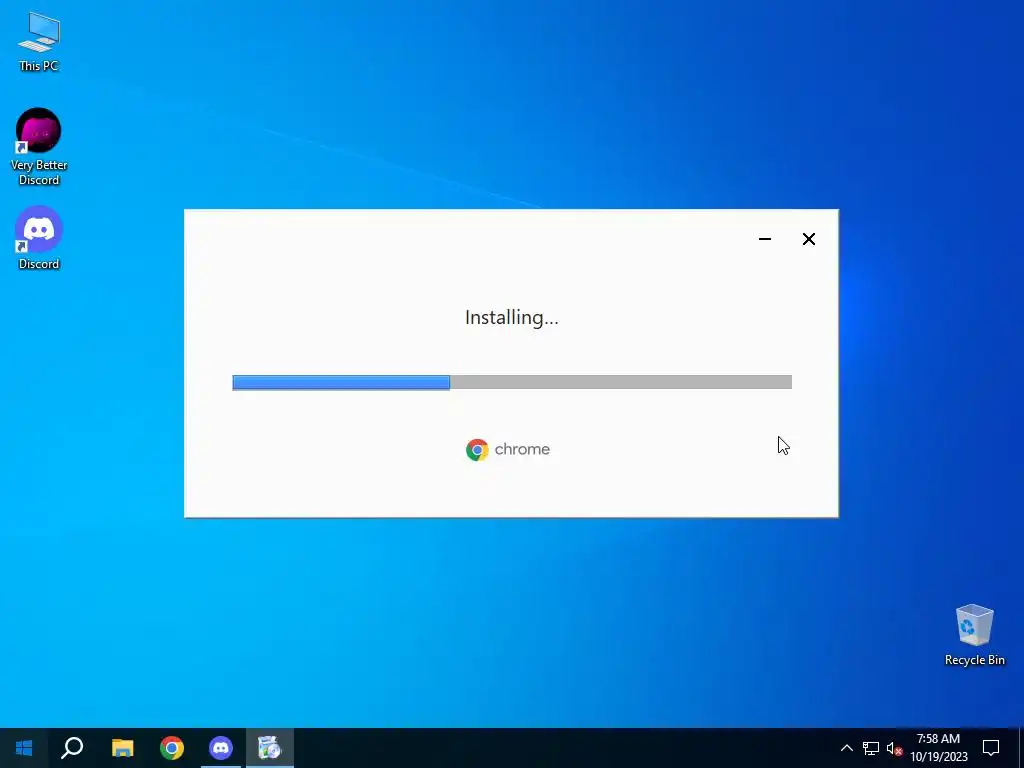Click the Chrome logo in the installer

tap(477, 449)
